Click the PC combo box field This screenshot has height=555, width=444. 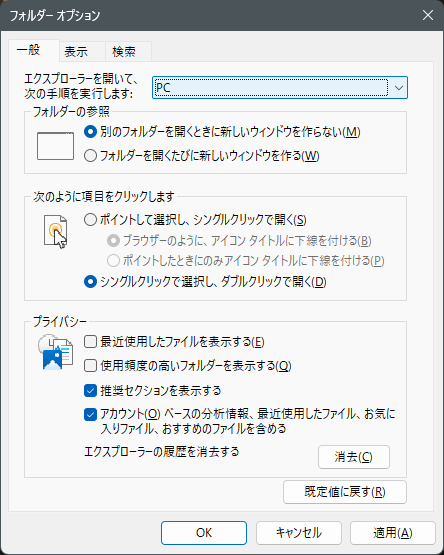(x=280, y=87)
